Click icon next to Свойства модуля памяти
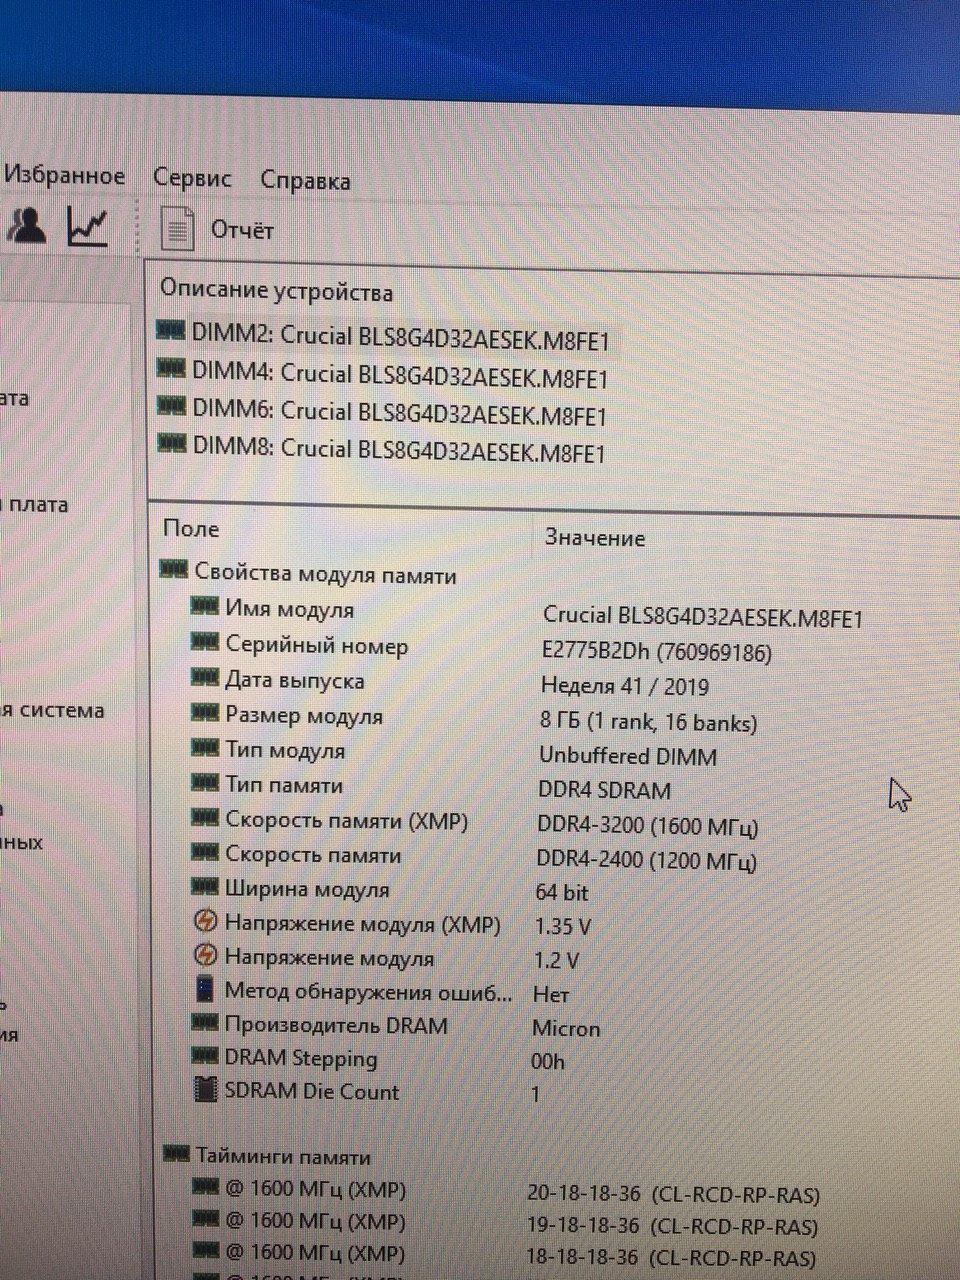This screenshot has width=960, height=1280. [x=174, y=570]
